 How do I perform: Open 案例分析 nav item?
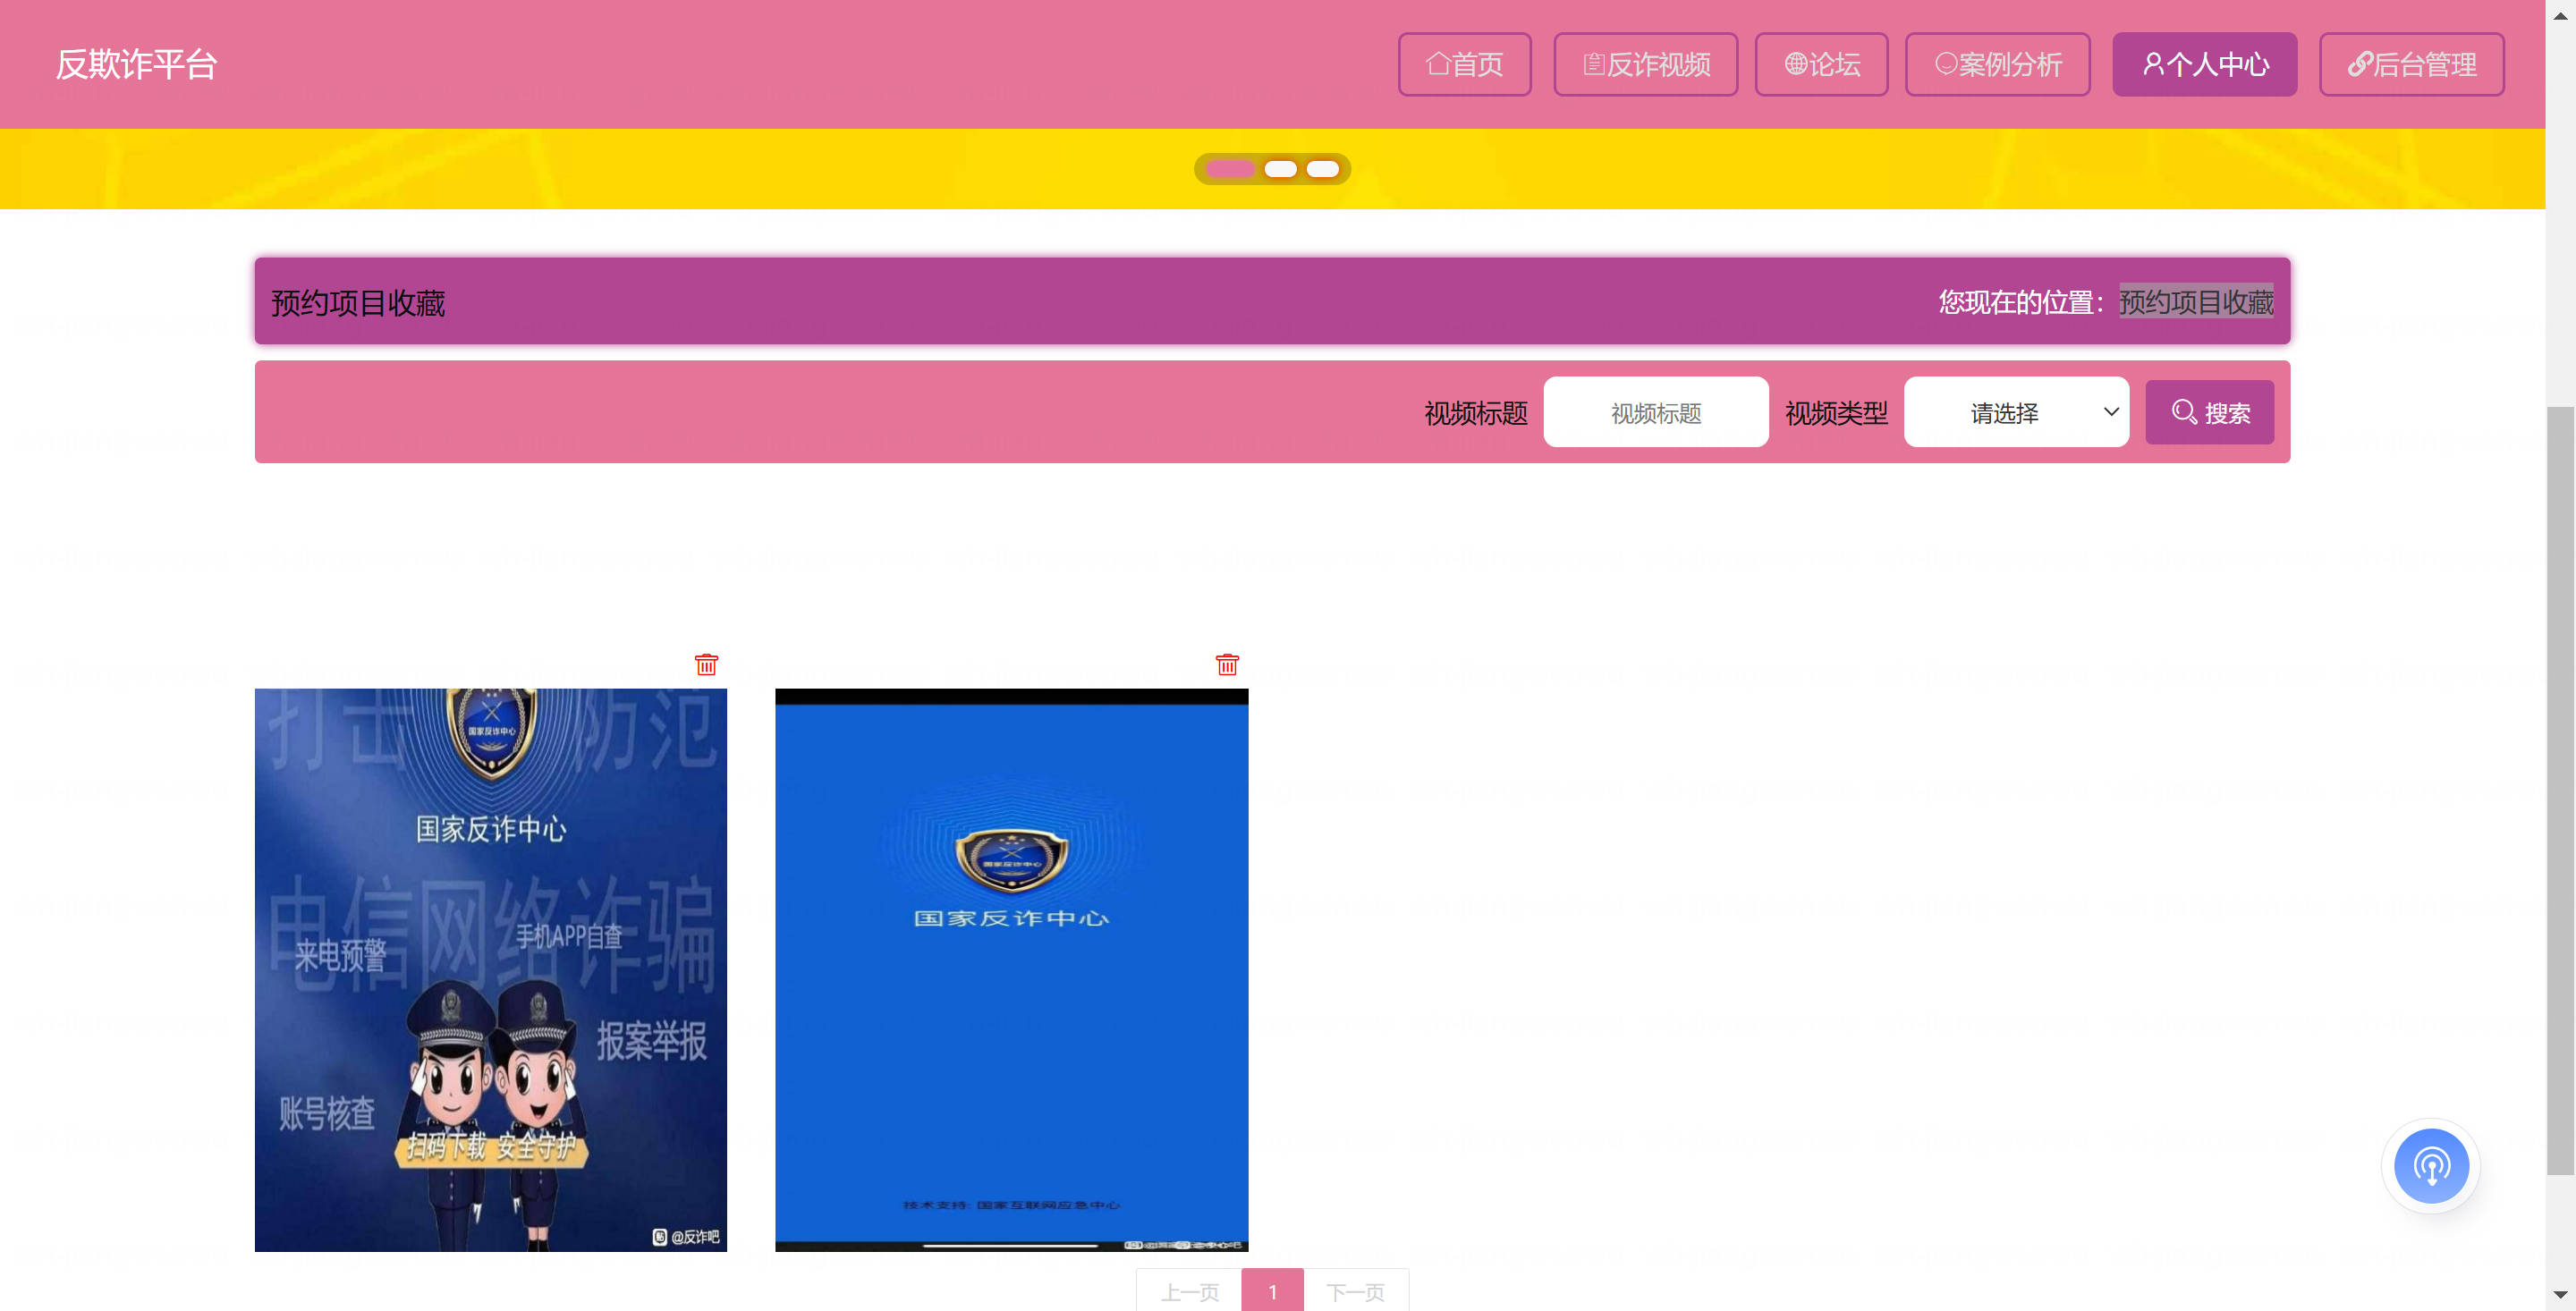point(1997,64)
